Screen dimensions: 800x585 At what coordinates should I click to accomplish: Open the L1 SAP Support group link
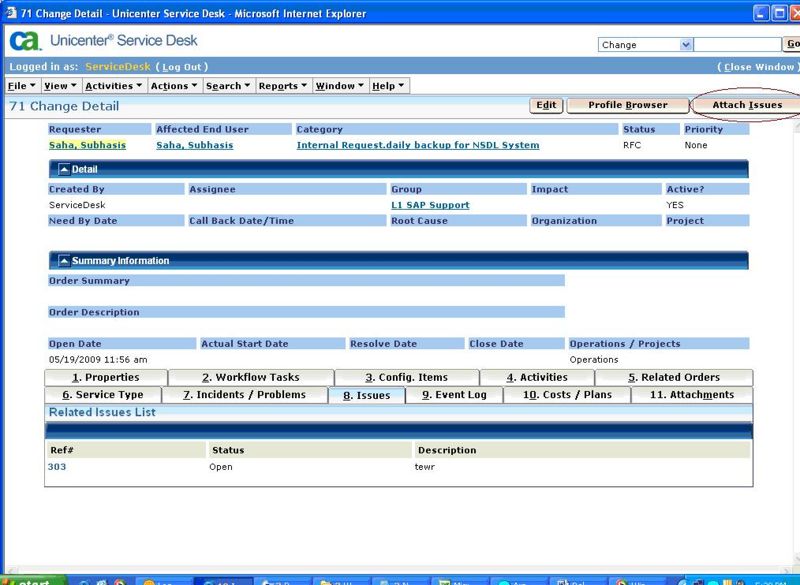click(430, 205)
